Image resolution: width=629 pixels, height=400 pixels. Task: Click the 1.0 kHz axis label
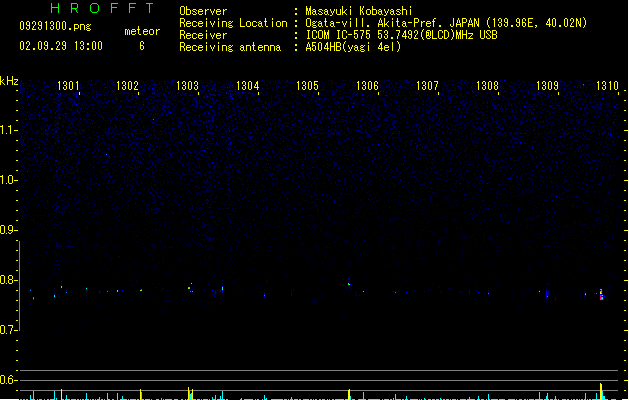click(x=8, y=180)
